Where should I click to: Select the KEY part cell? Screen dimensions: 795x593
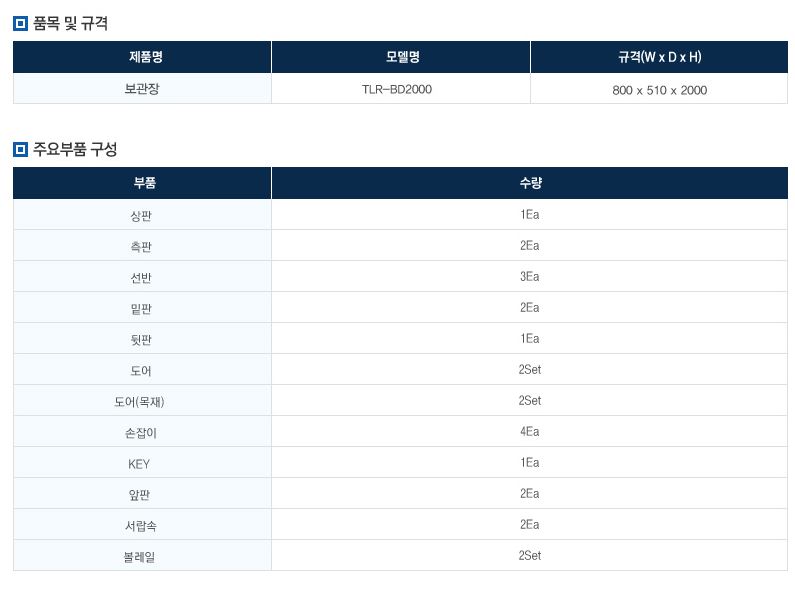click(x=142, y=463)
